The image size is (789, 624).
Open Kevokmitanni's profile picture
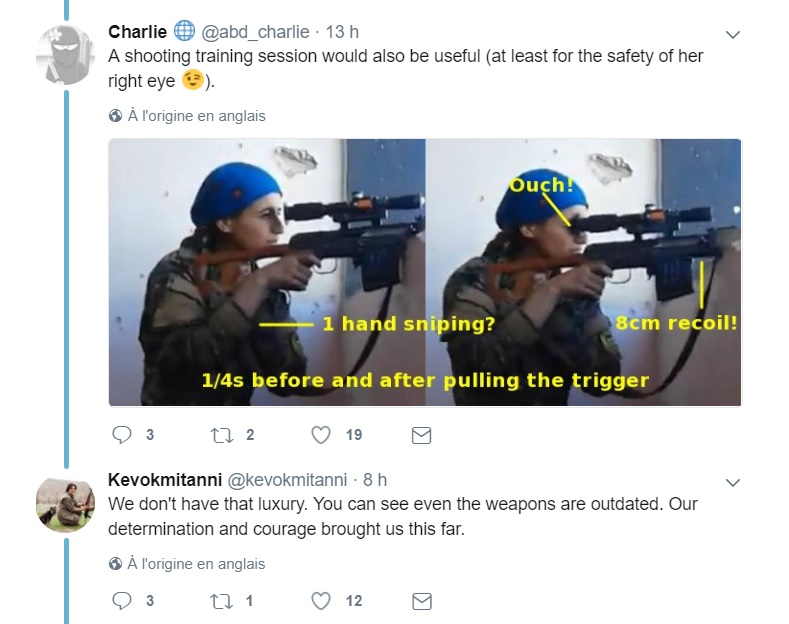pos(65,503)
